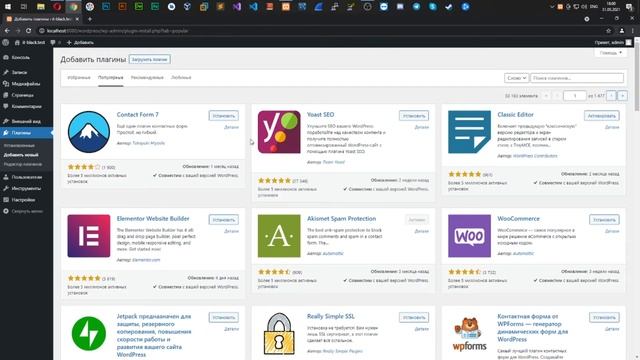This screenshot has height=360, width=640.
Task: Click the Yoast SEO plugin icon
Action: (279, 132)
